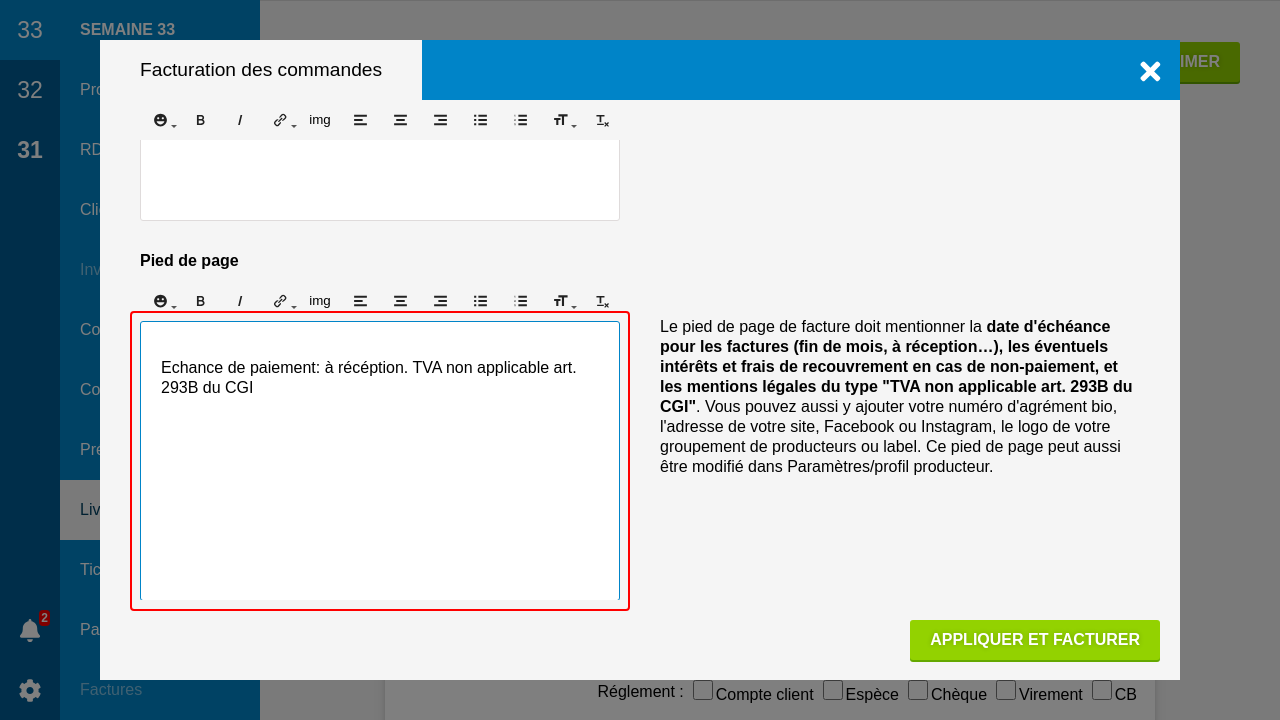The height and width of the screenshot is (720, 1280).
Task: Clear formatting in footer editor toolbar
Action: point(602,301)
